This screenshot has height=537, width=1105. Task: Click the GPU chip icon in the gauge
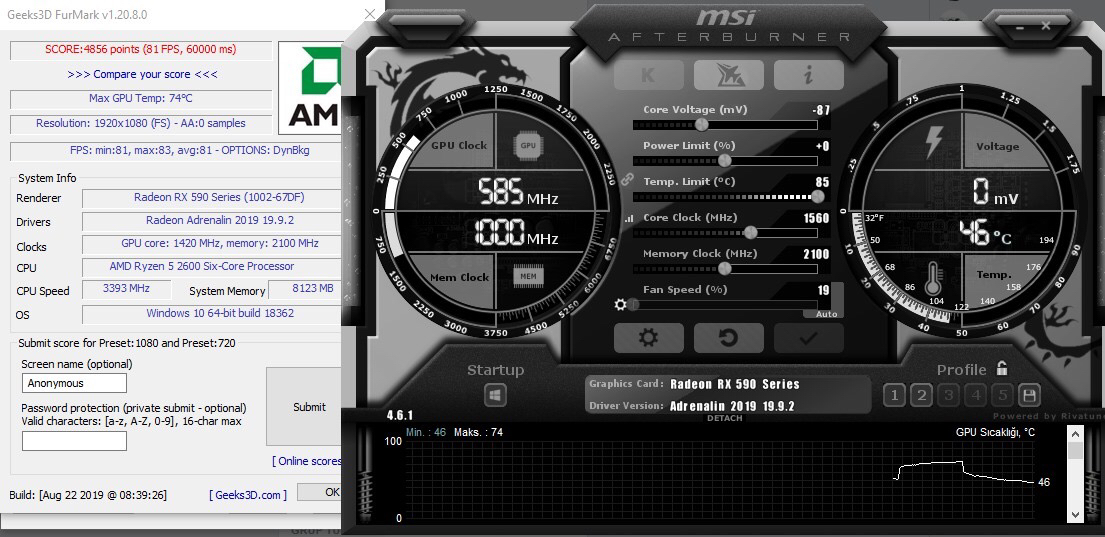[528, 146]
